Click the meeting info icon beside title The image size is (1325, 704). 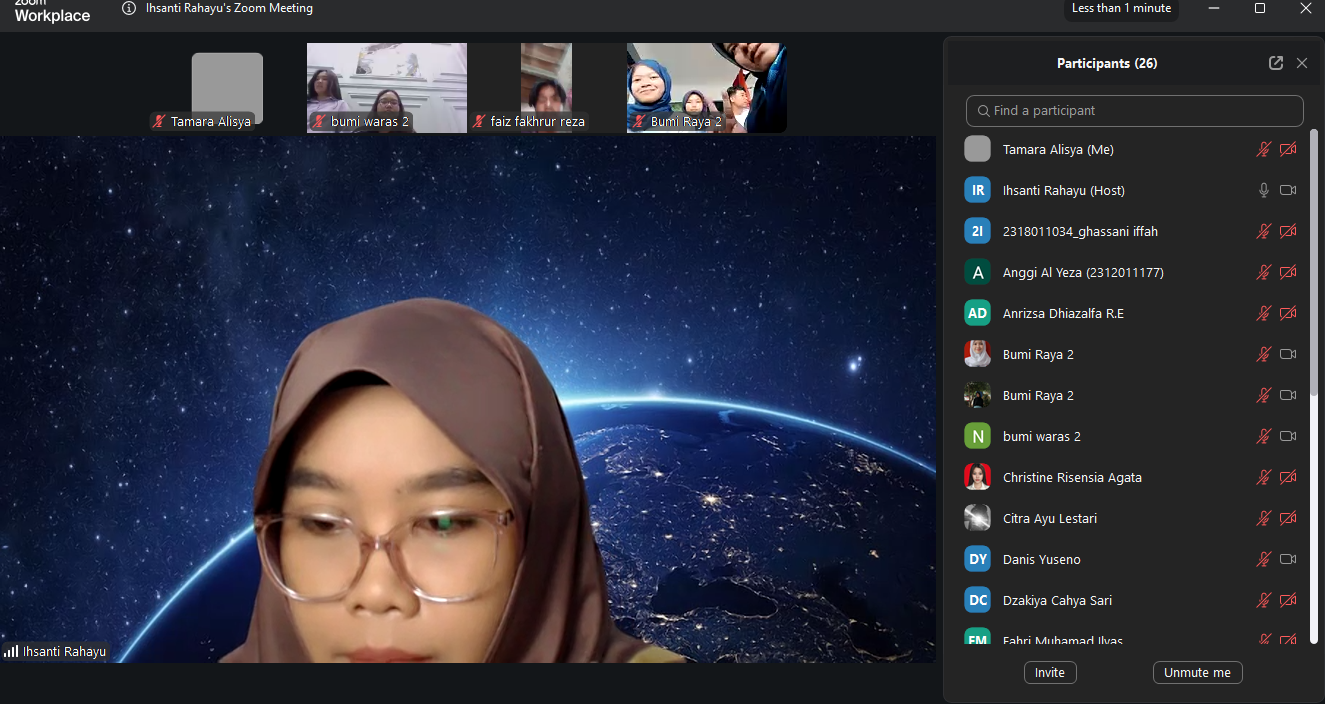(129, 8)
